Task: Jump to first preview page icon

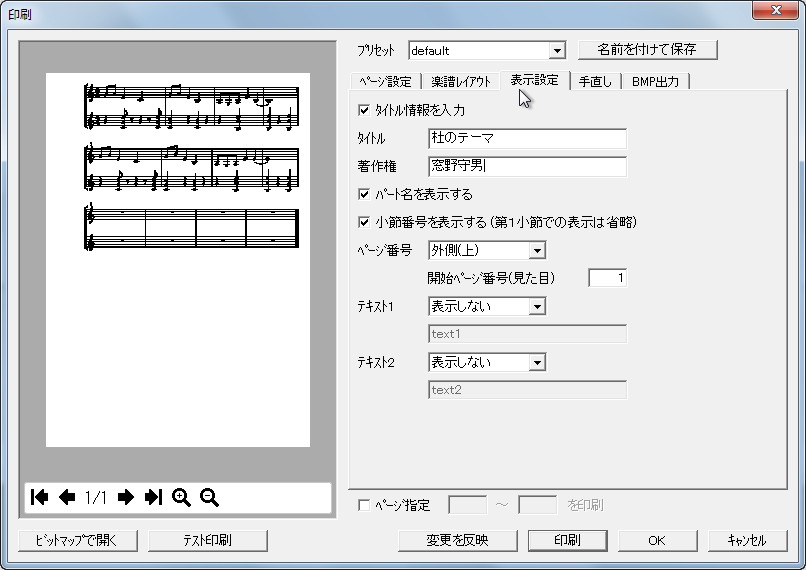Action: [x=40, y=497]
